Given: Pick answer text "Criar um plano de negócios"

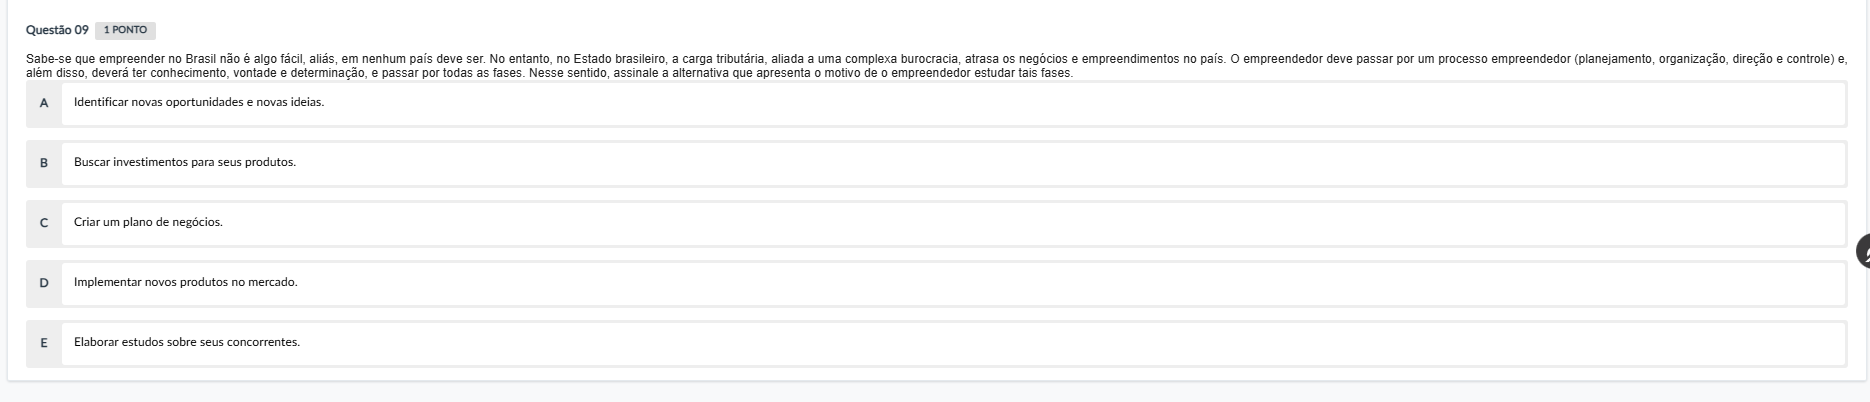Looking at the screenshot, I should tap(148, 223).
